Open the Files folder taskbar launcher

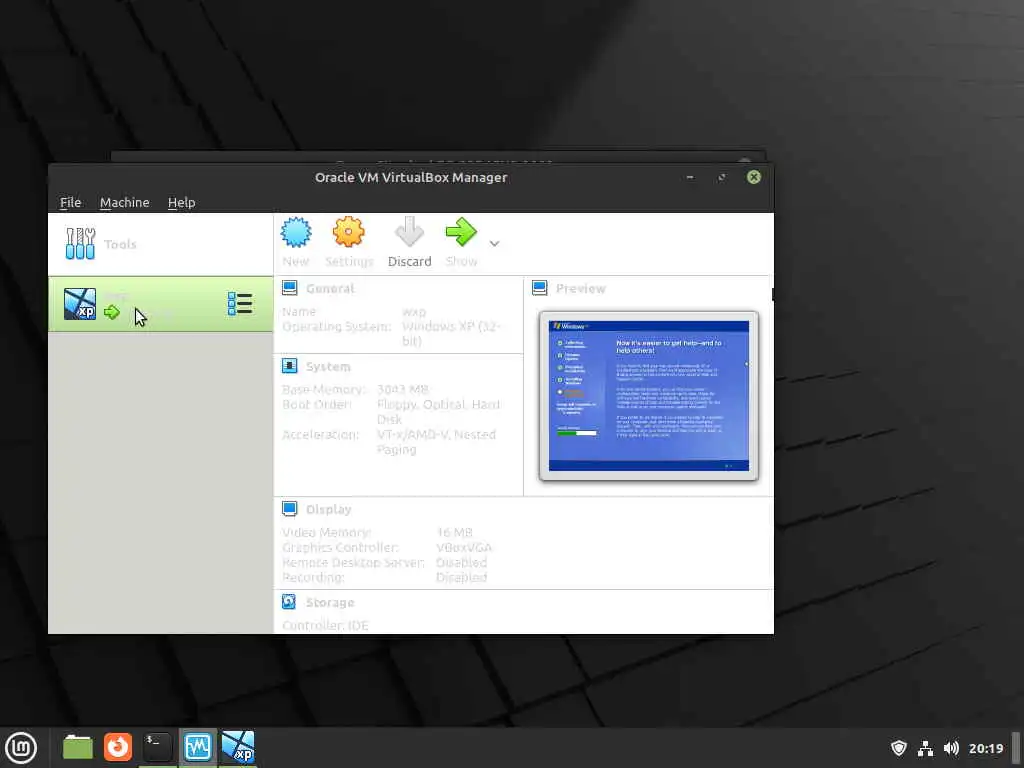click(78, 747)
